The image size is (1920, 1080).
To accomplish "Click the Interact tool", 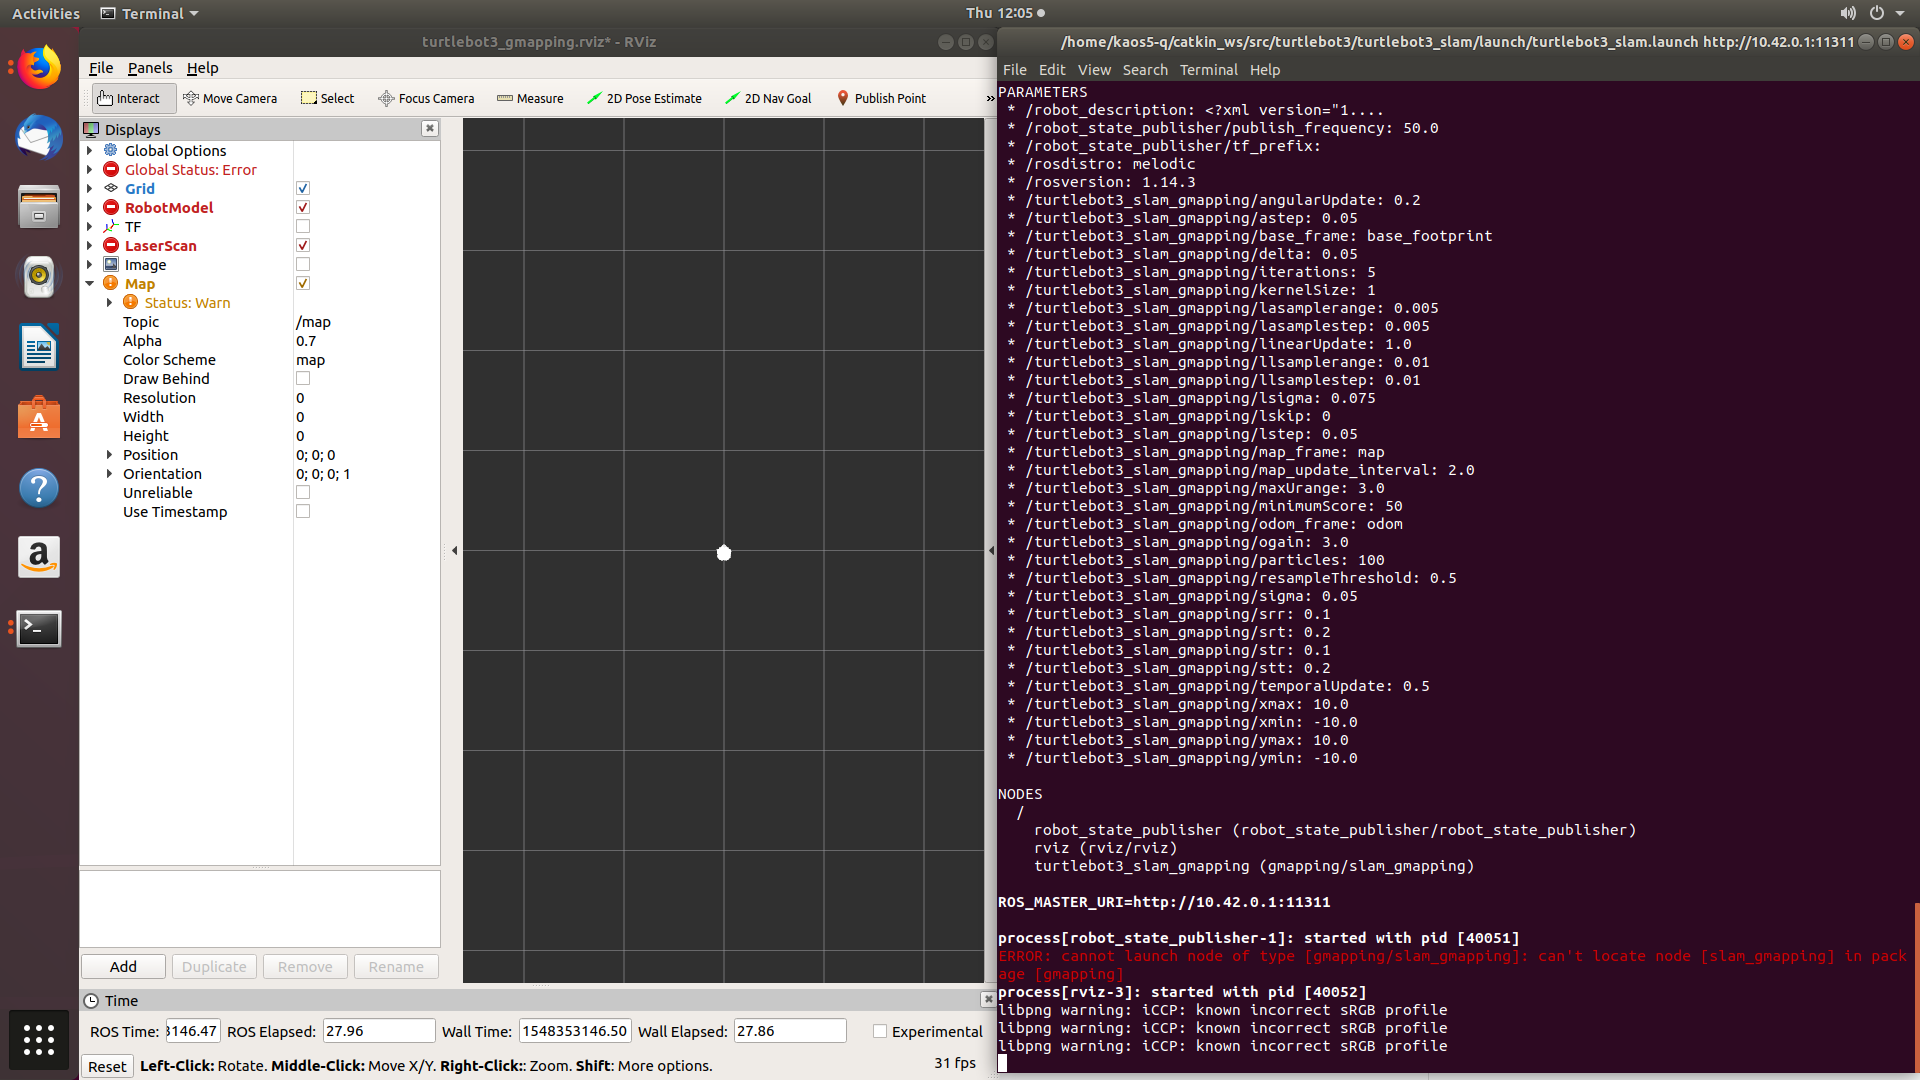I will pyautogui.click(x=128, y=98).
